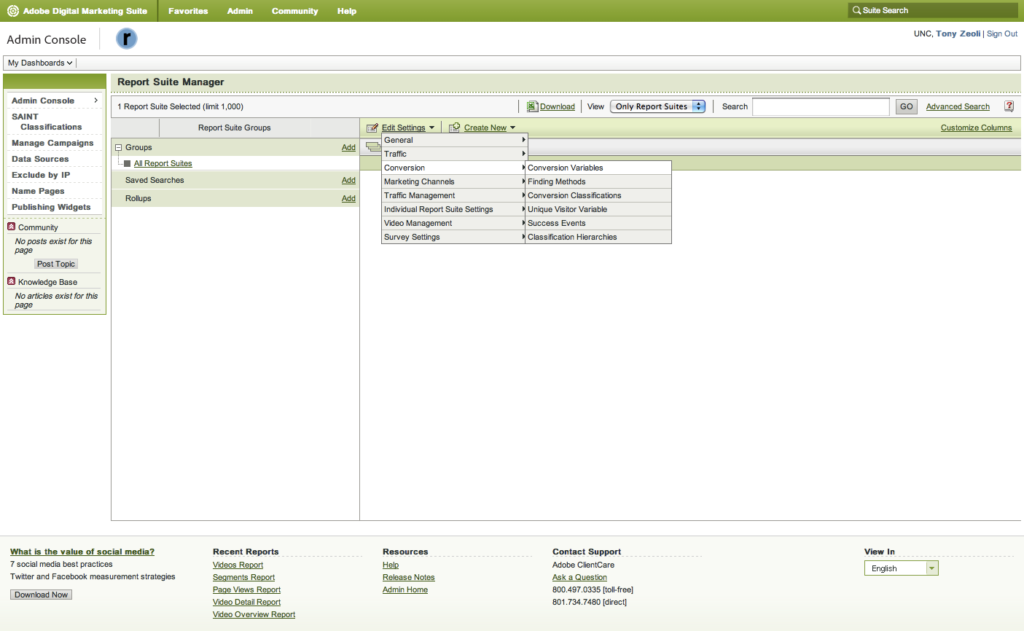Screen dimensions: 1024x631
Task: Click the Community section red icon
Action: coord(11,227)
